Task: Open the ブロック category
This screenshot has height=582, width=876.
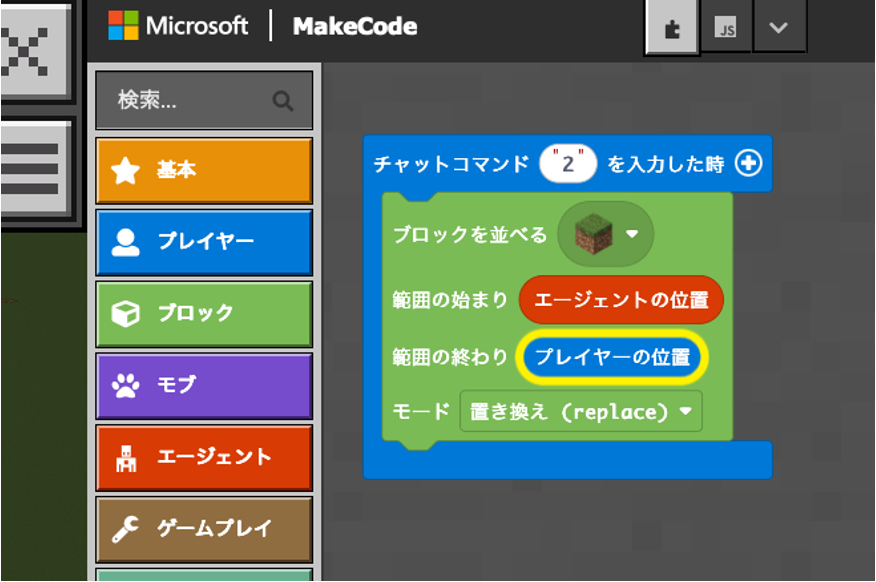Action: 204,313
